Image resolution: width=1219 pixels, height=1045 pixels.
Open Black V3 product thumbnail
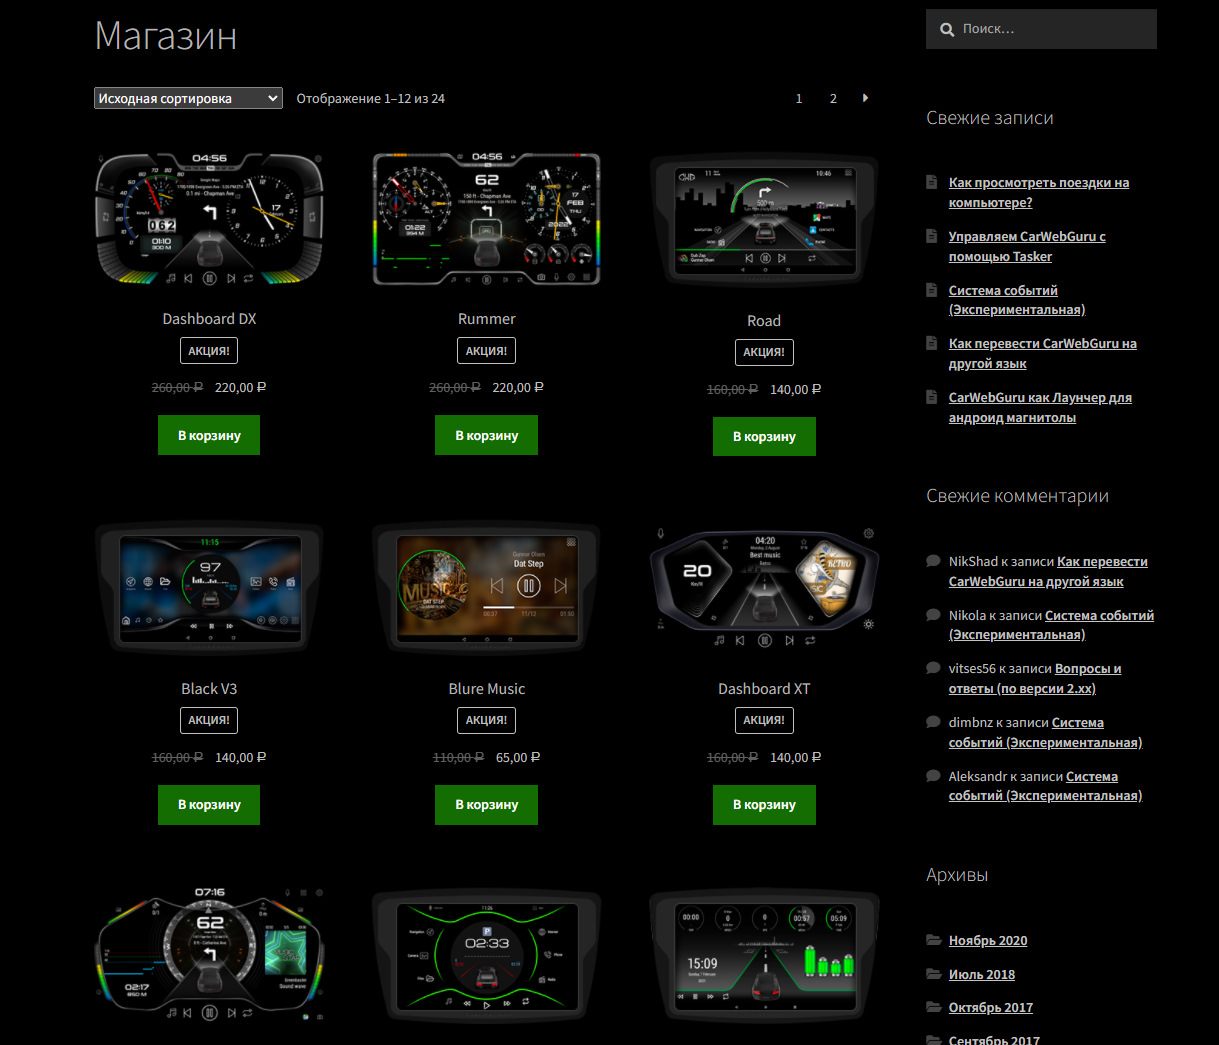click(x=209, y=589)
